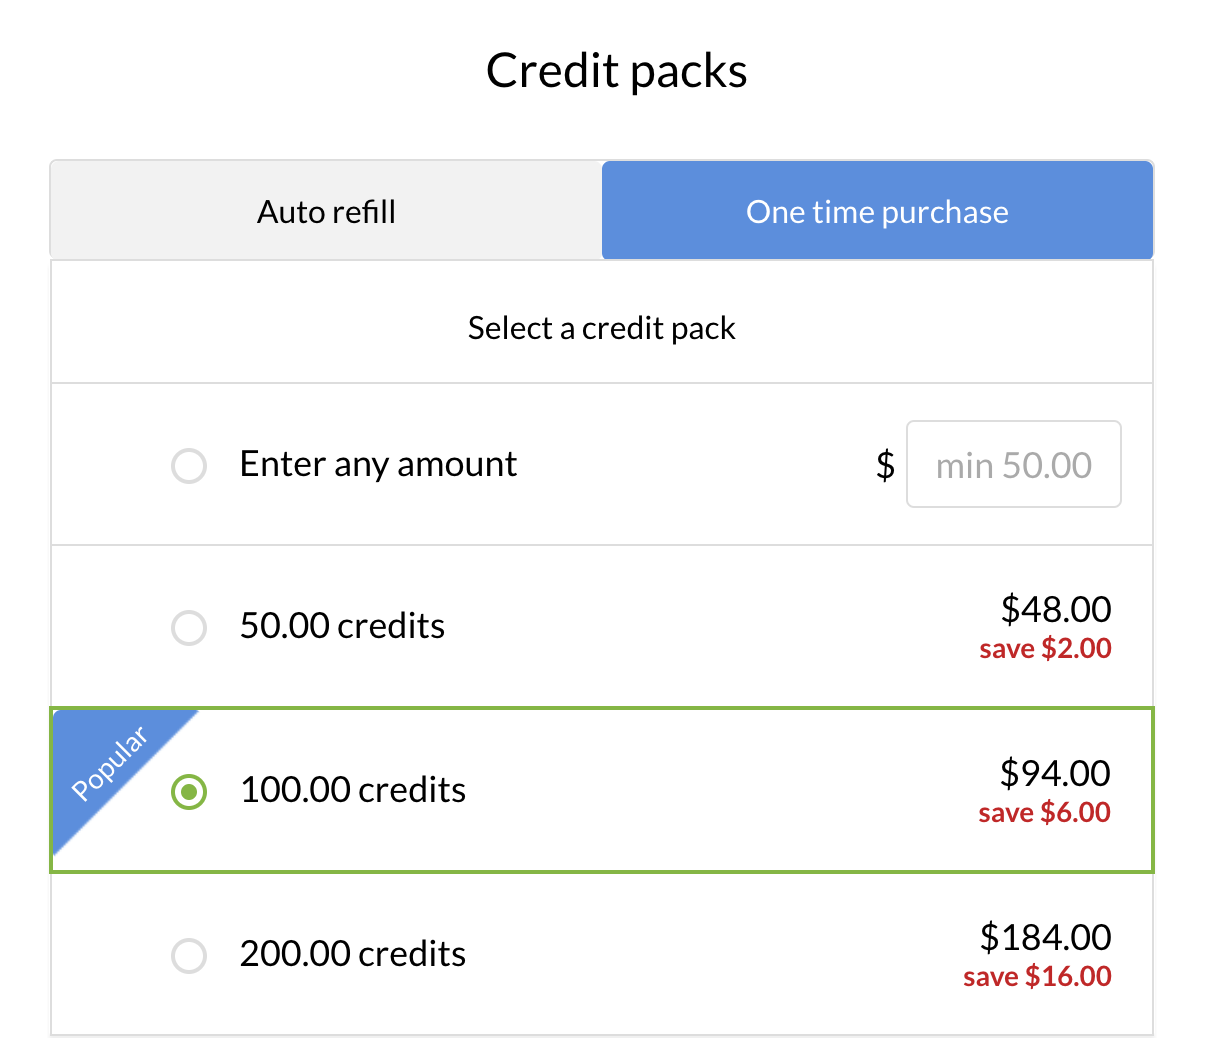Click the blue Popular ribbon badge

pyautogui.click(x=110, y=764)
